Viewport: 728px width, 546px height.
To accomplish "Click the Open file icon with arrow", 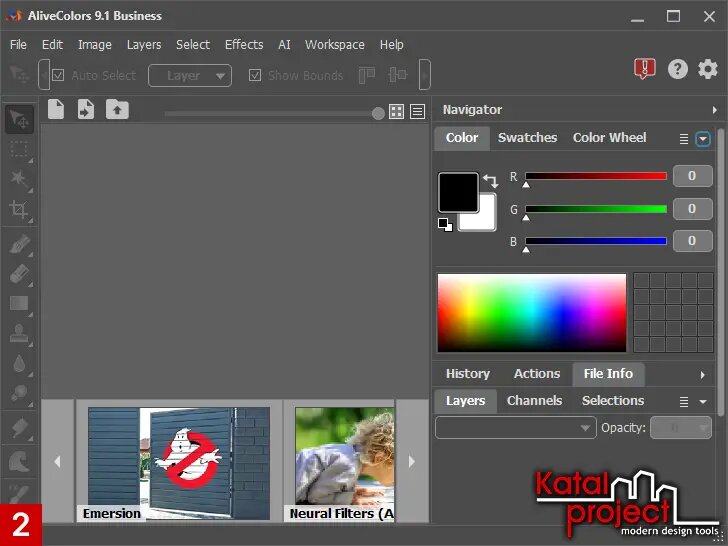I will [x=86, y=110].
